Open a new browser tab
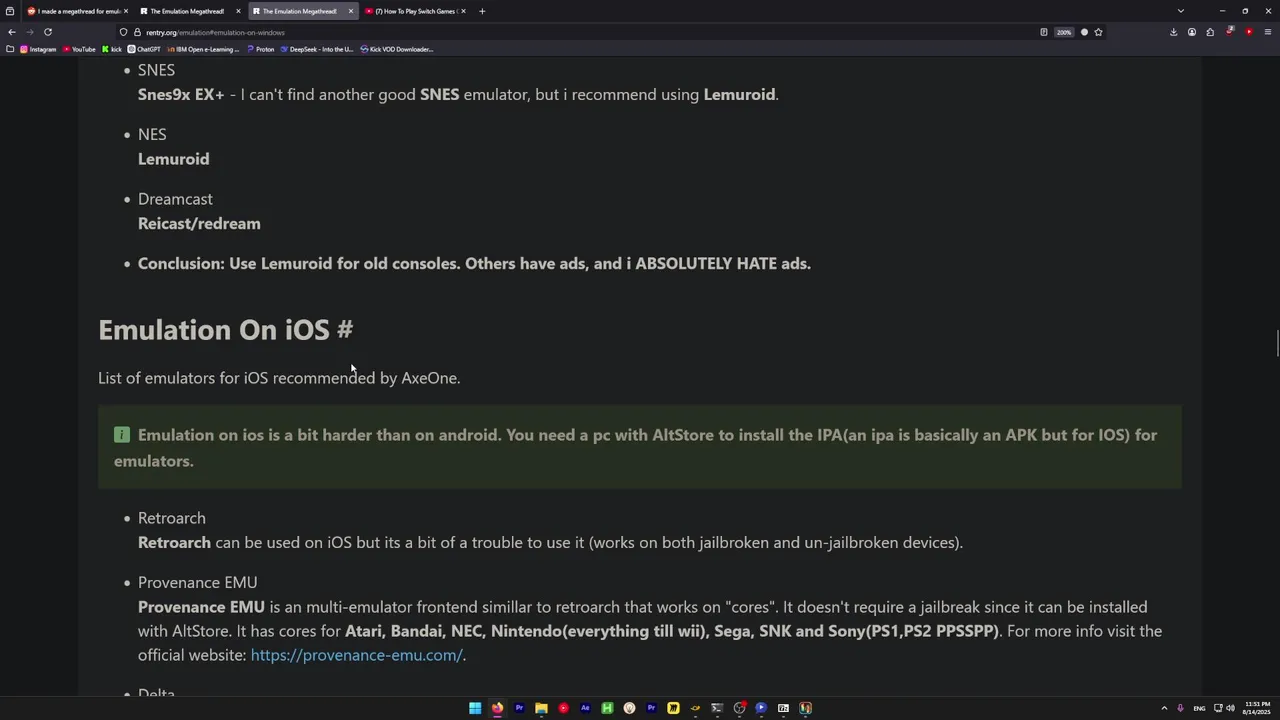 (482, 11)
